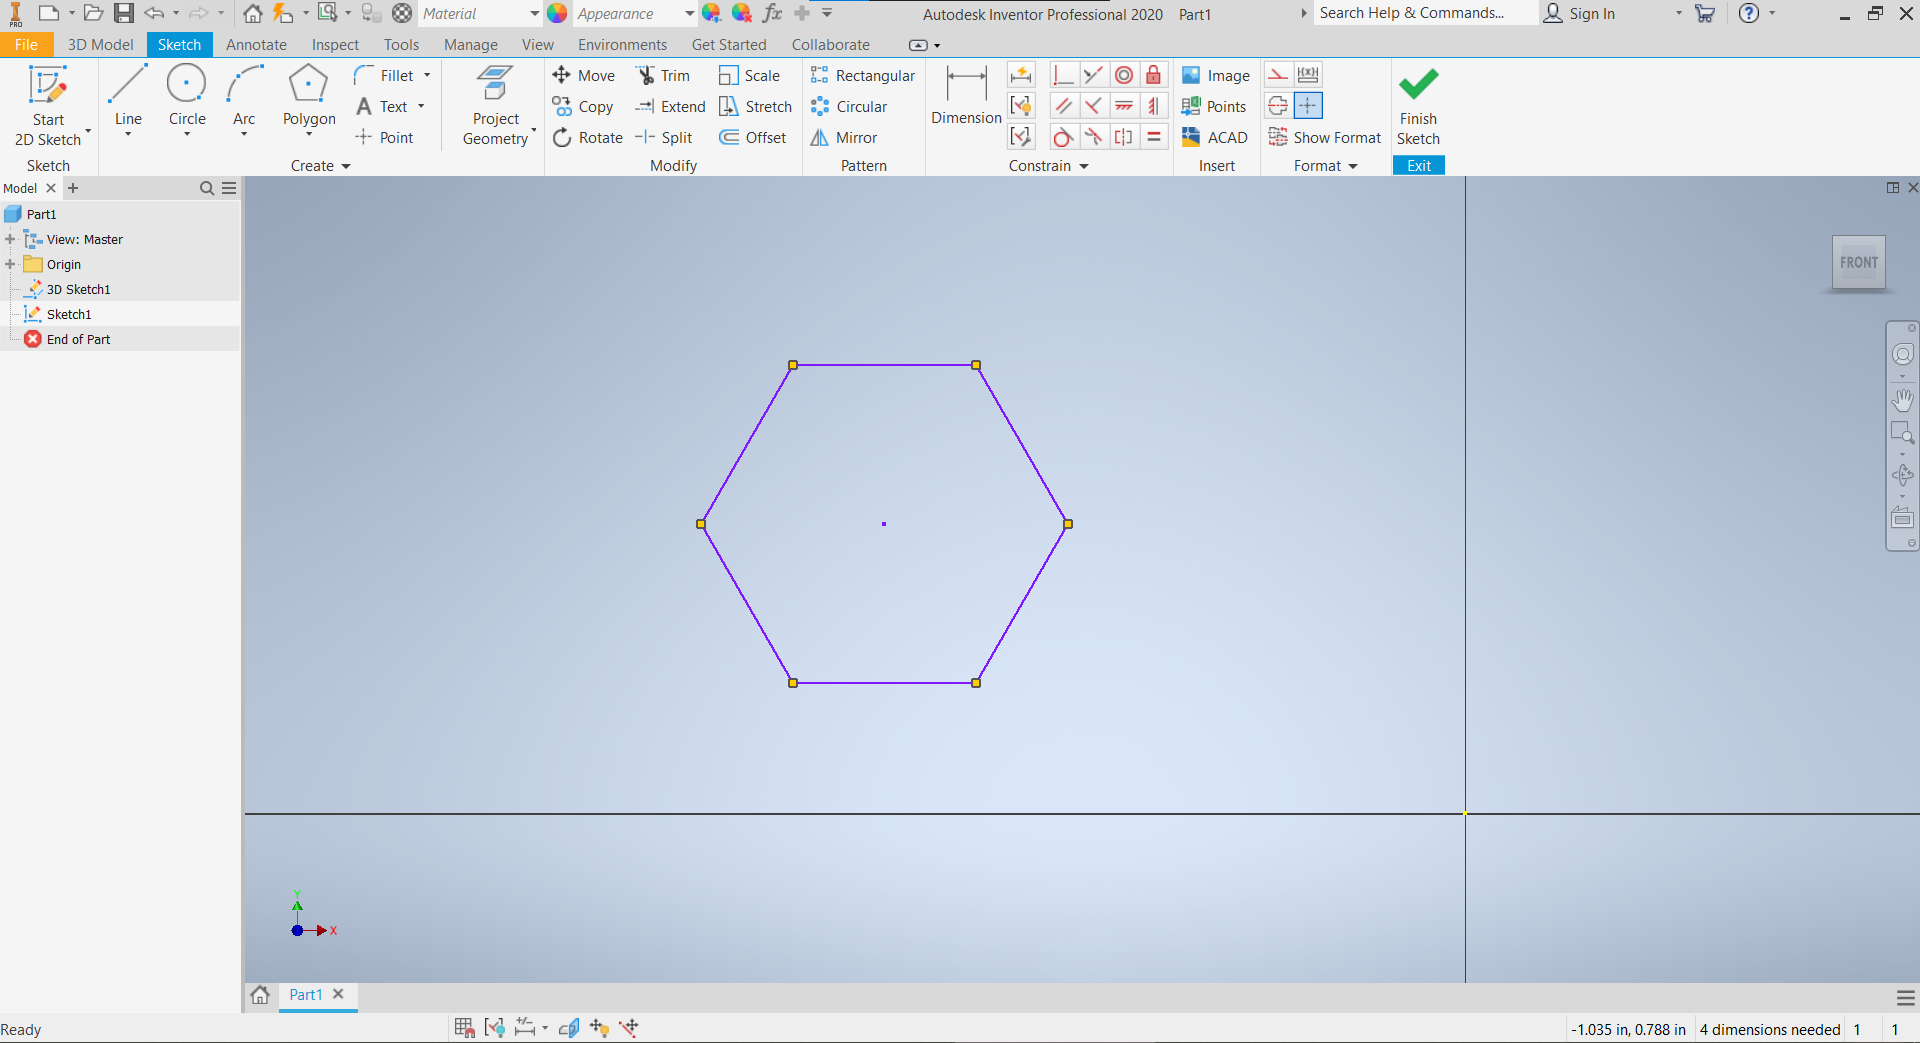Select the Trim tool in Modify panel
The width and height of the screenshot is (1920, 1043).
pyautogui.click(x=664, y=75)
